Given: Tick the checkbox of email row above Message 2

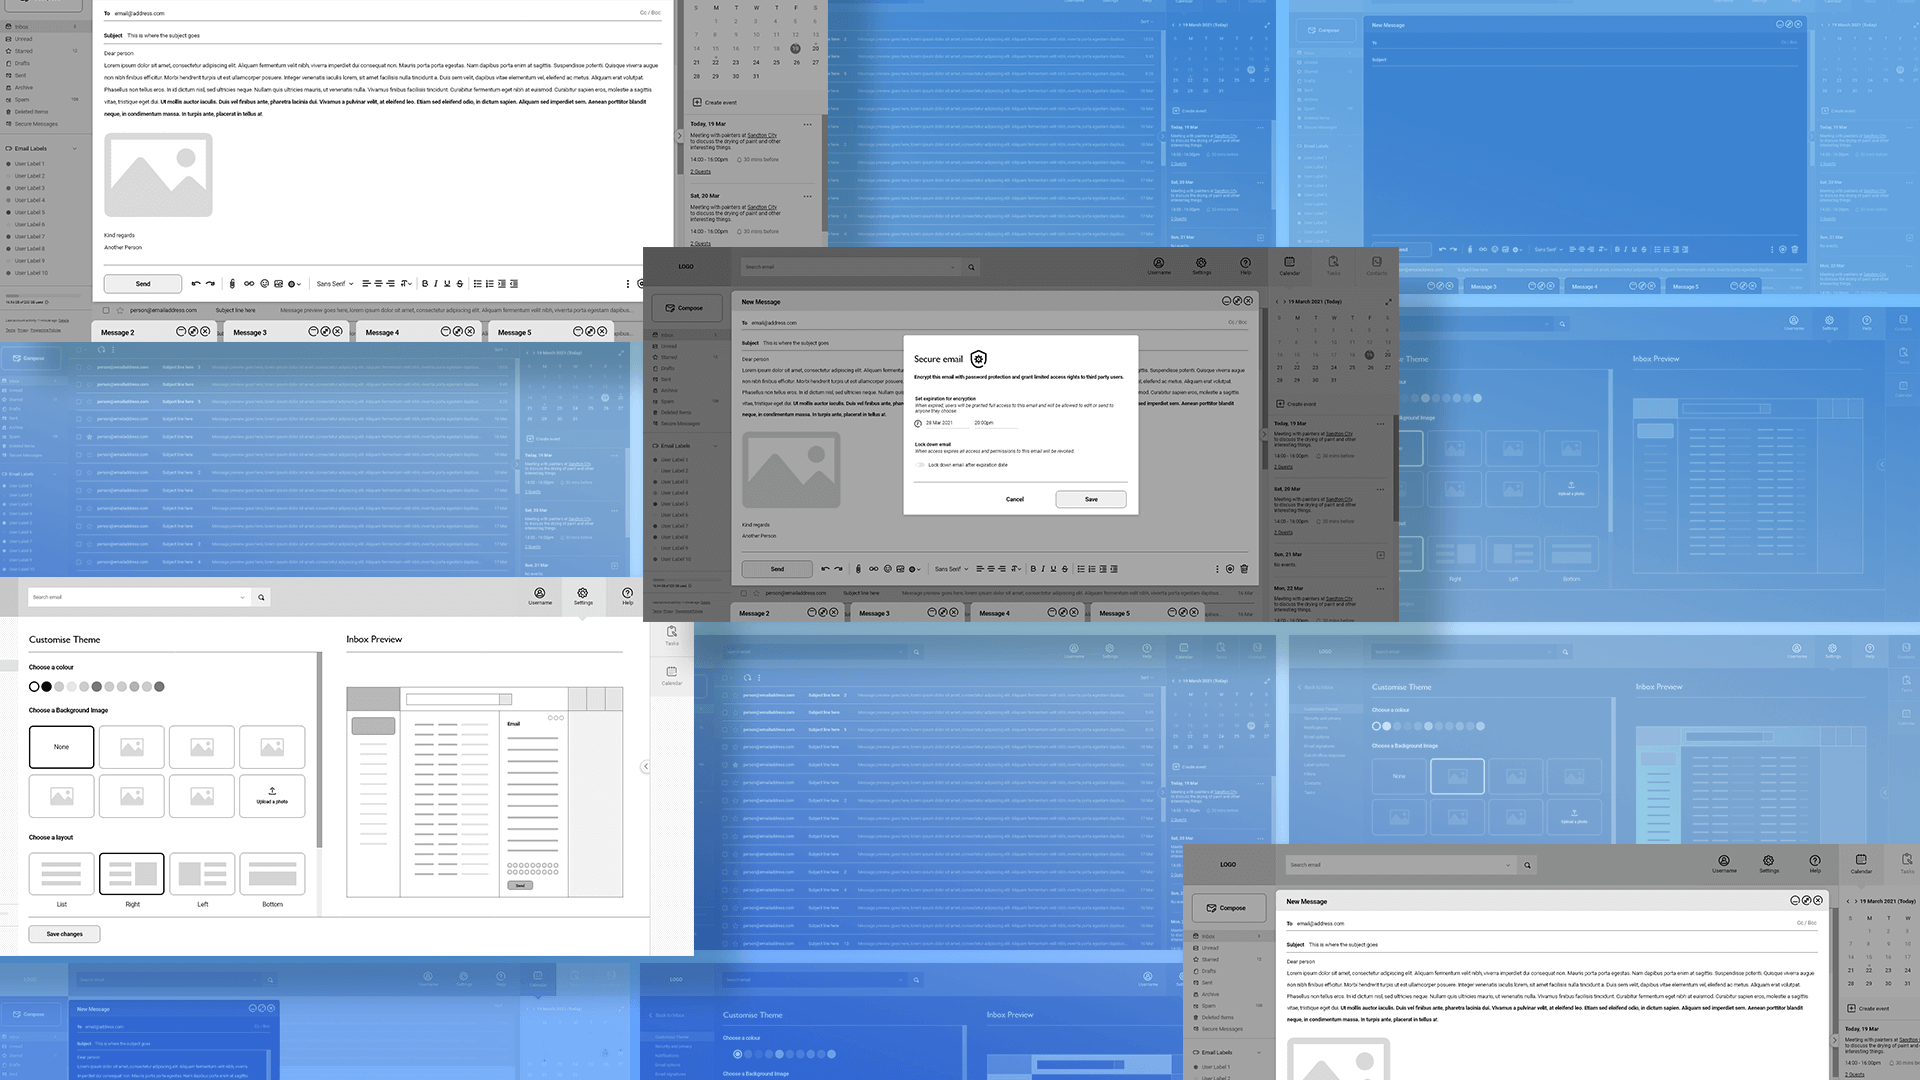Looking at the screenshot, I should pyautogui.click(x=107, y=310).
